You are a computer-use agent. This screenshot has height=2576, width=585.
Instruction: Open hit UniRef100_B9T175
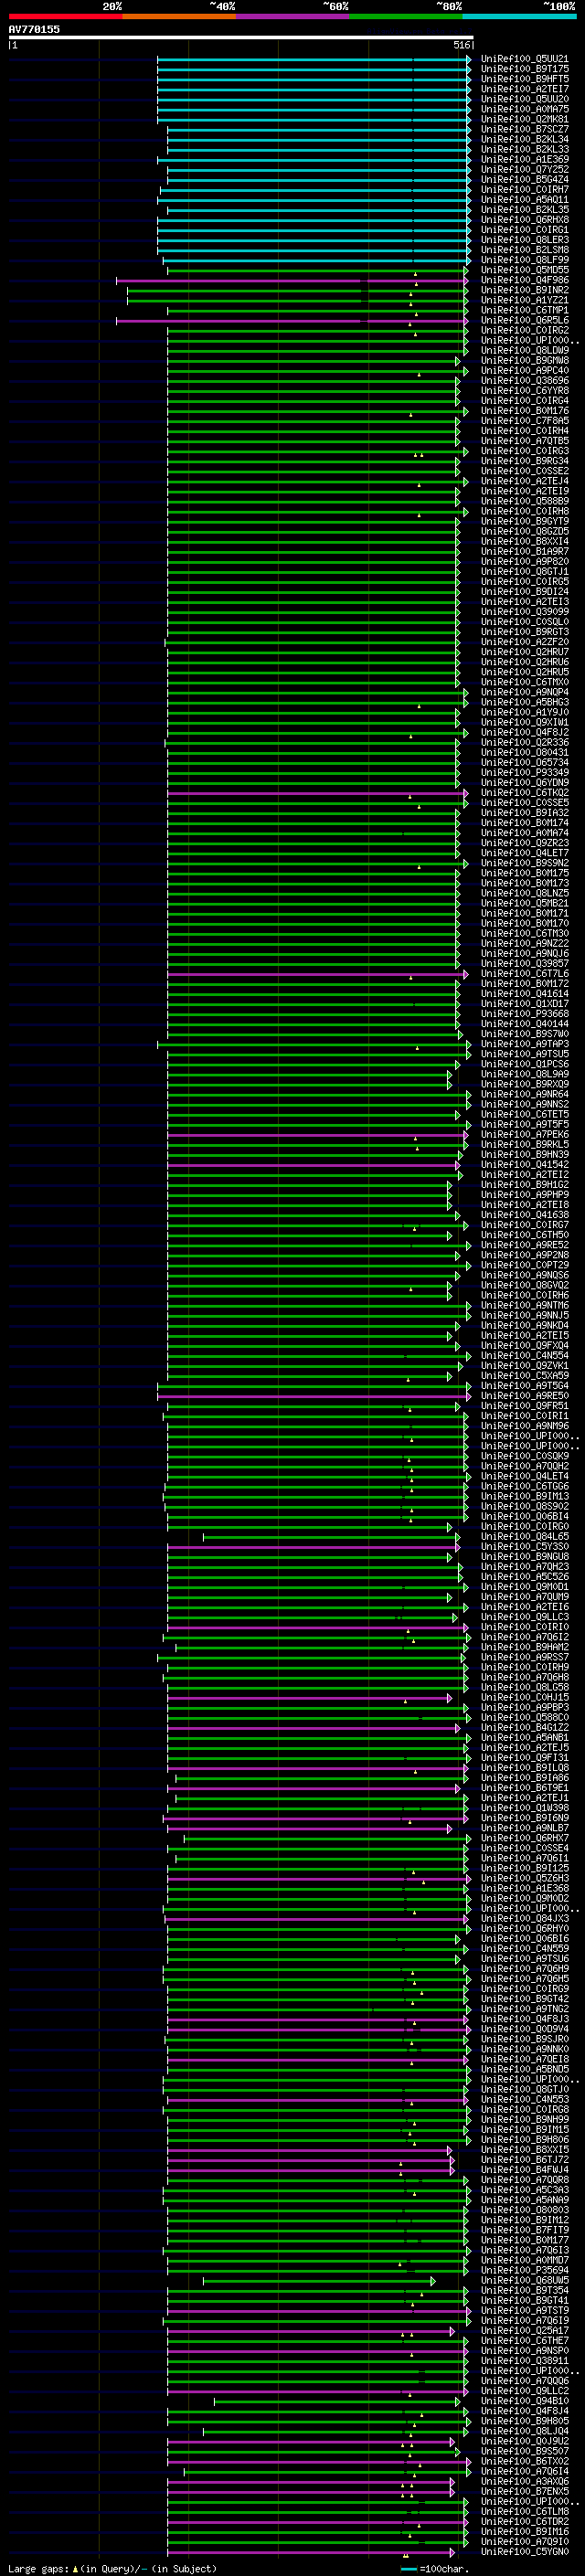pos(525,69)
